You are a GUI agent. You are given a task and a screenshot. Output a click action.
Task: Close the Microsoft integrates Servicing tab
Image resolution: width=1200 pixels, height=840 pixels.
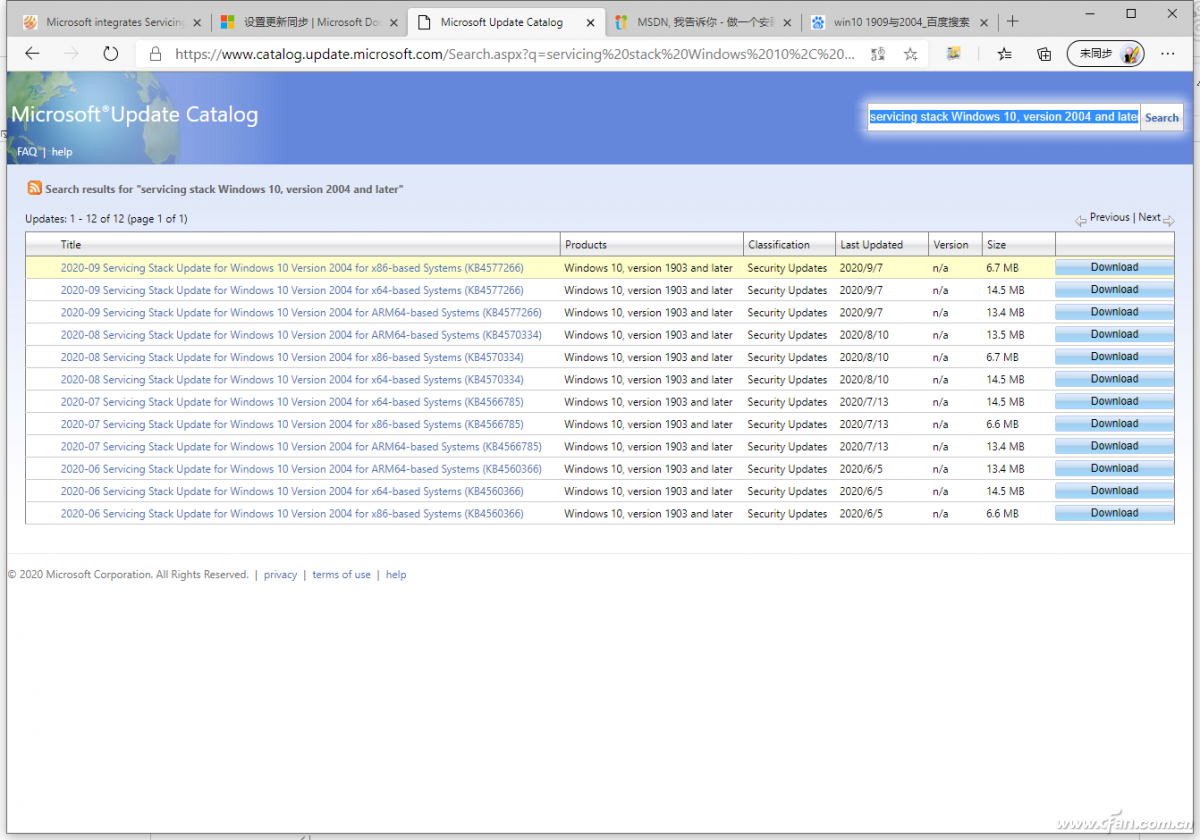click(196, 22)
